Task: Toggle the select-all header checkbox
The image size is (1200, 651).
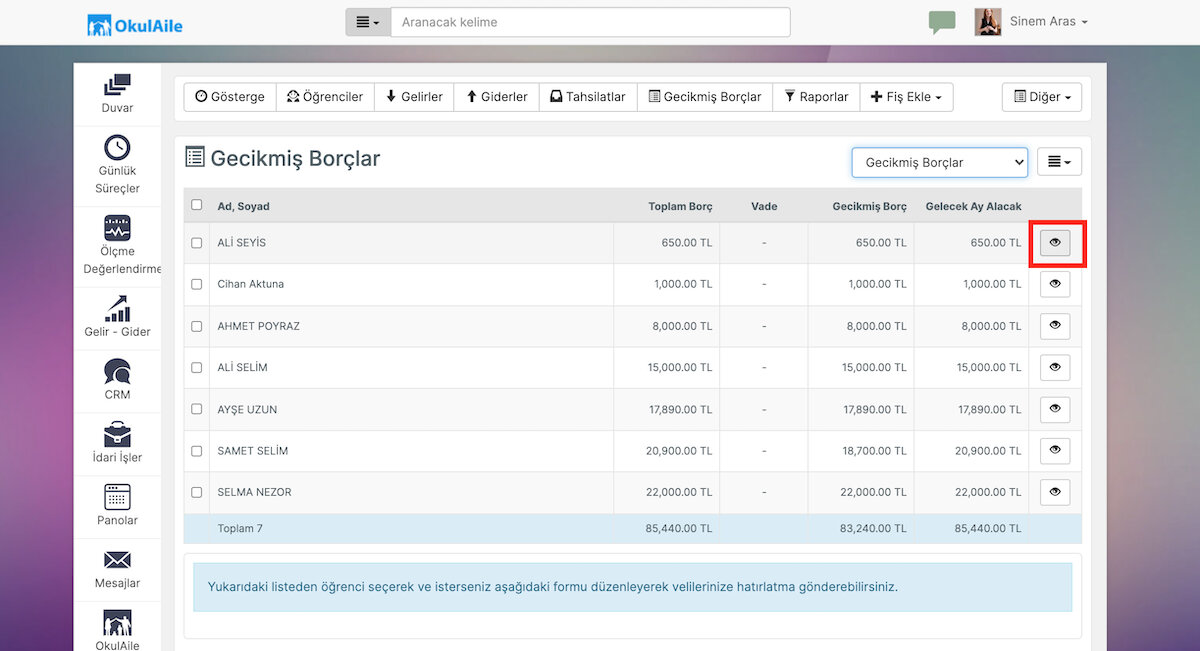Action: 196,205
